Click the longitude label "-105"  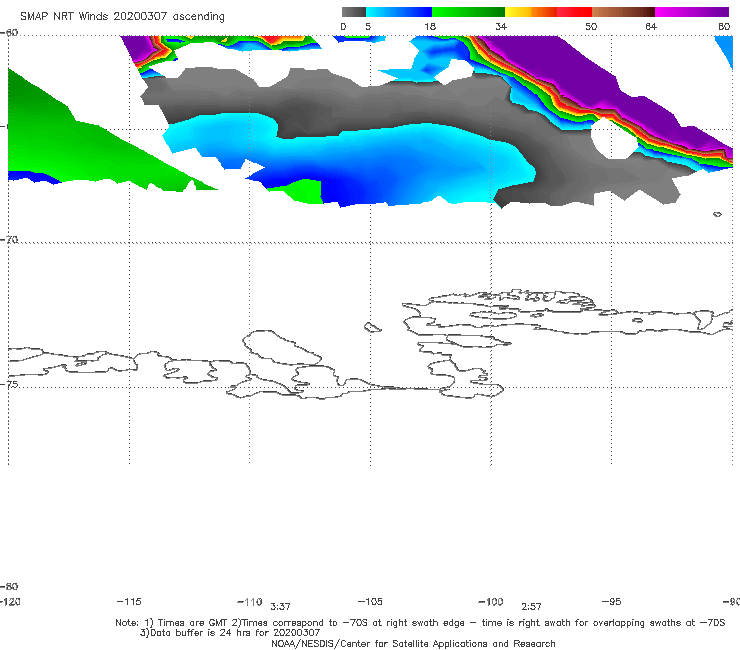pos(370,601)
